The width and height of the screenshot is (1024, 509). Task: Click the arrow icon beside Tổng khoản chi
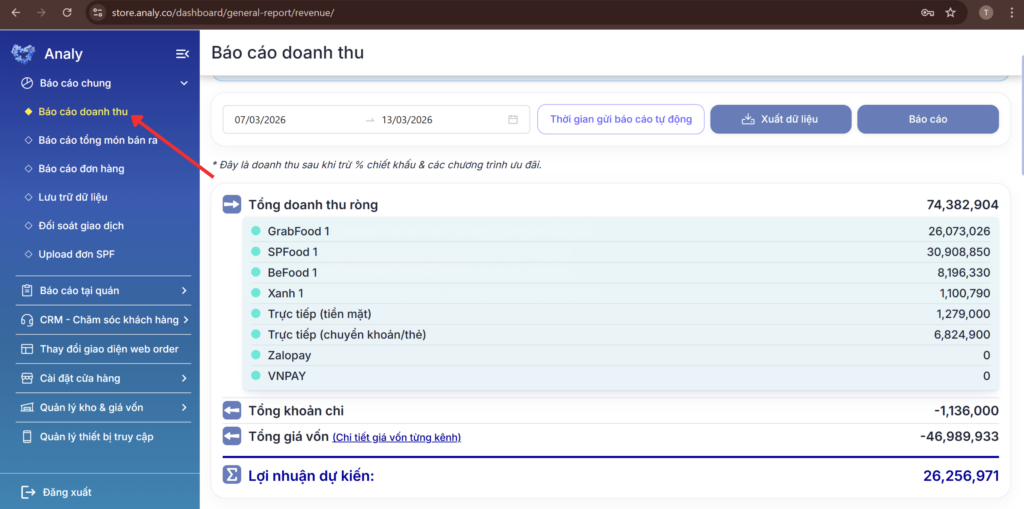(232, 411)
